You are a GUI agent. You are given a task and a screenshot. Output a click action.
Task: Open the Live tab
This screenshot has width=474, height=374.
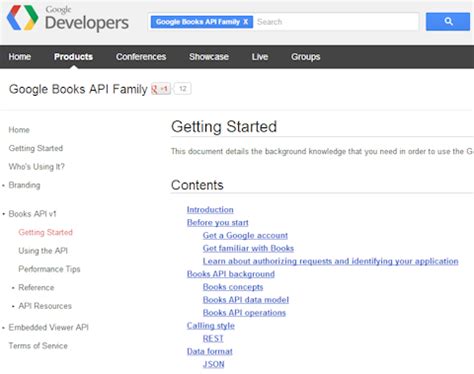[260, 57]
